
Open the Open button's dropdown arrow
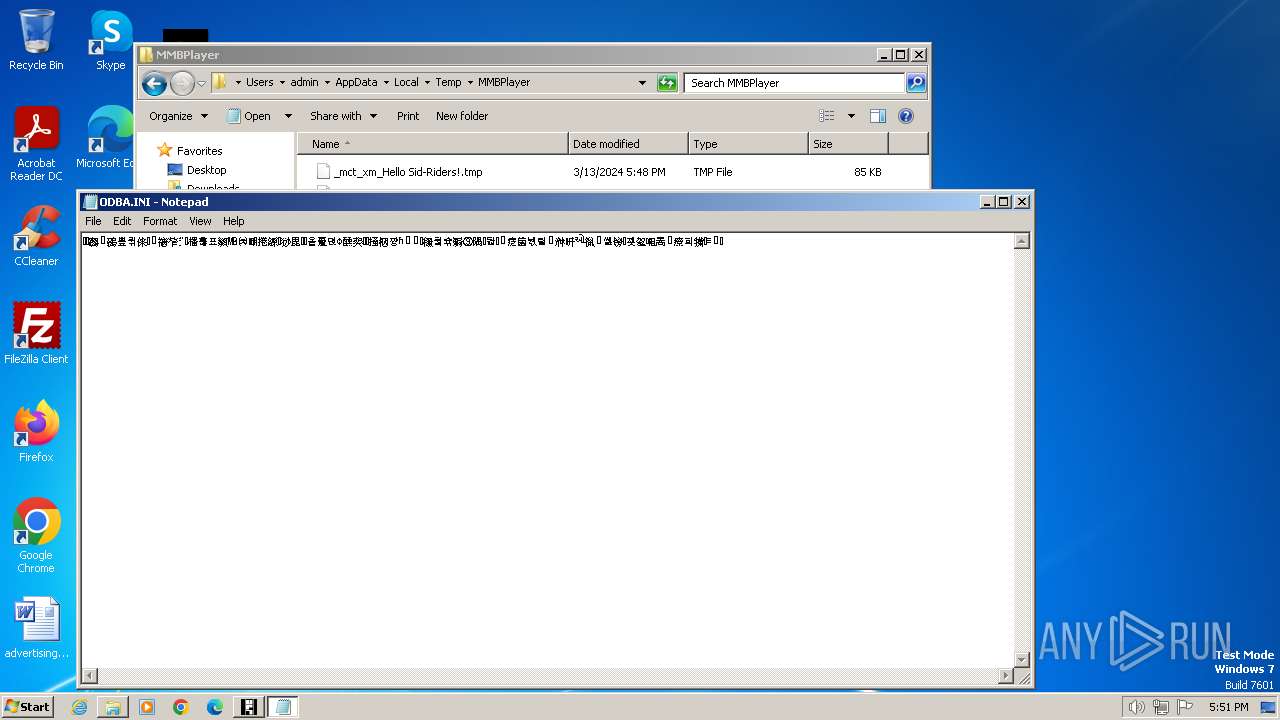pyautogui.click(x=288, y=116)
